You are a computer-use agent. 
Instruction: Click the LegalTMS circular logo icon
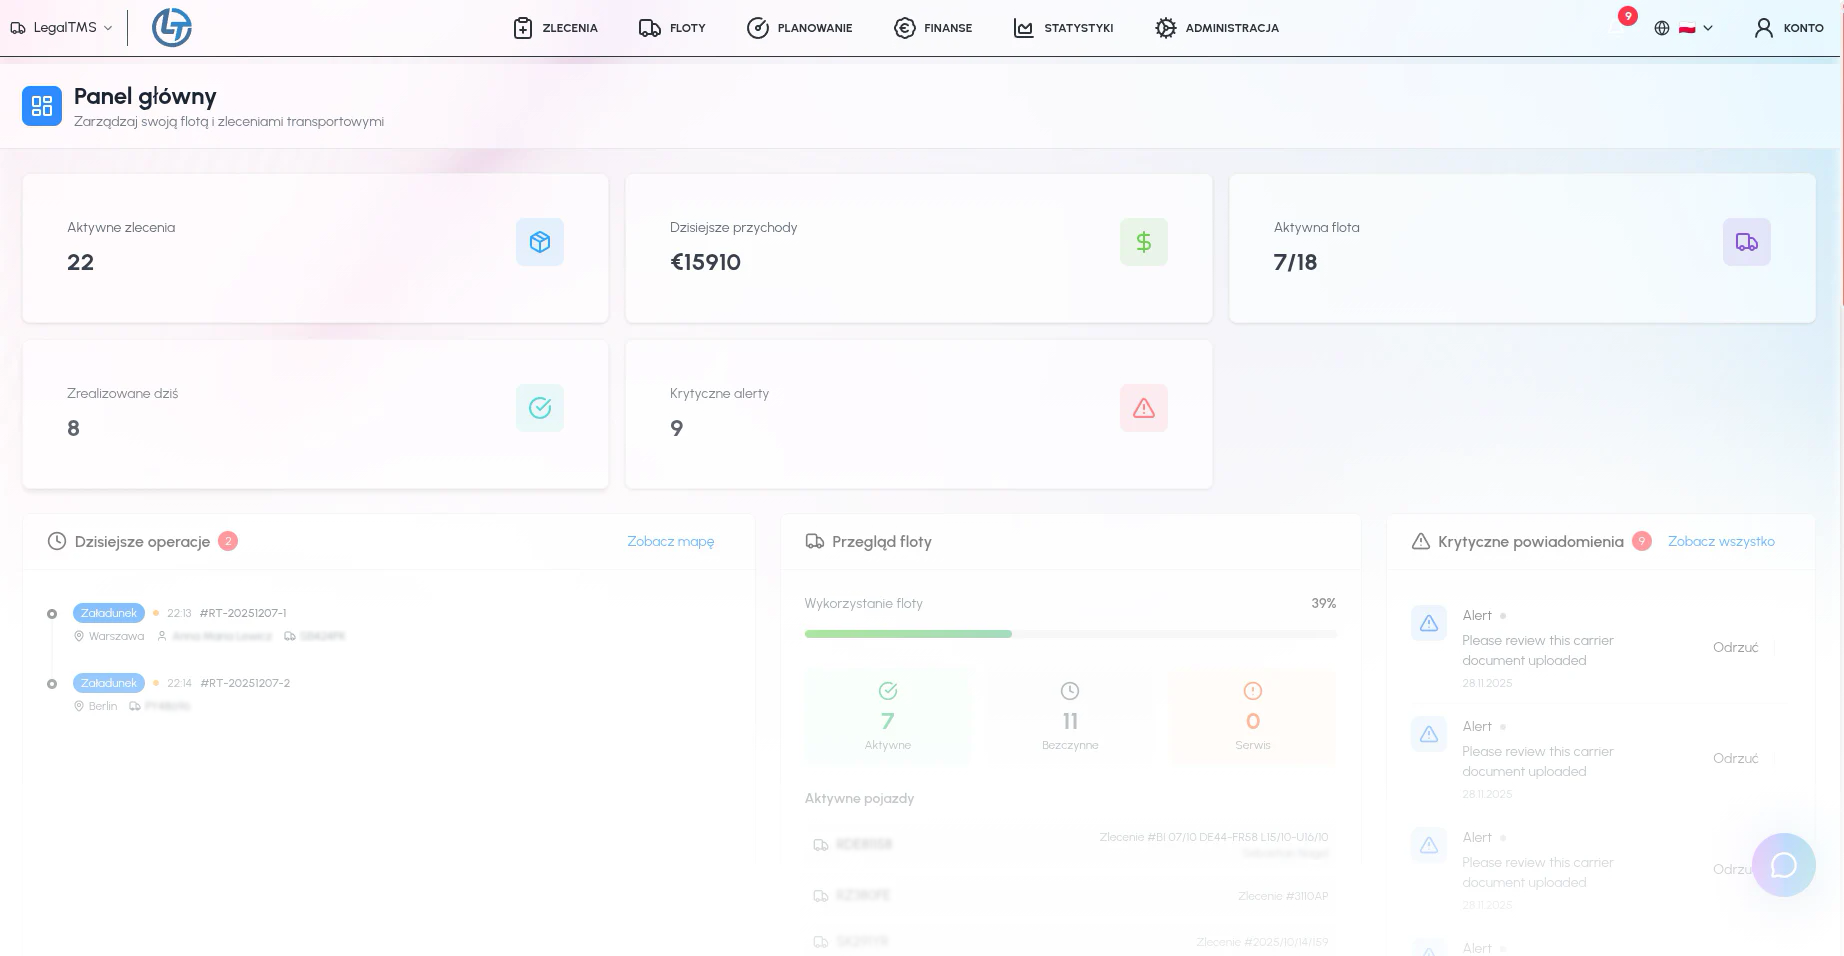click(x=171, y=28)
